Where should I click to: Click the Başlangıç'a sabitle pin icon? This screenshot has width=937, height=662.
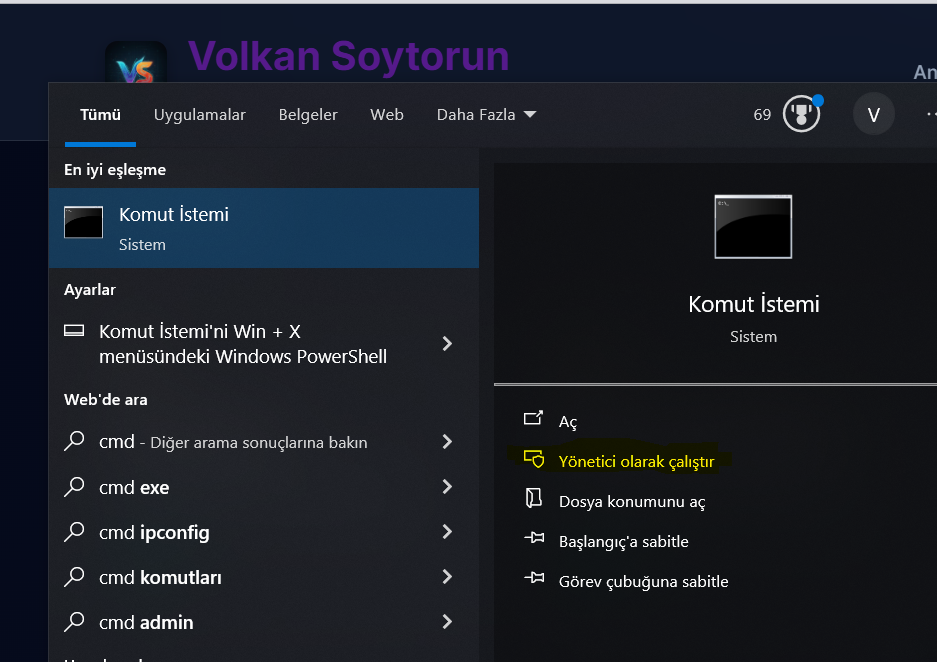(533, 540)
